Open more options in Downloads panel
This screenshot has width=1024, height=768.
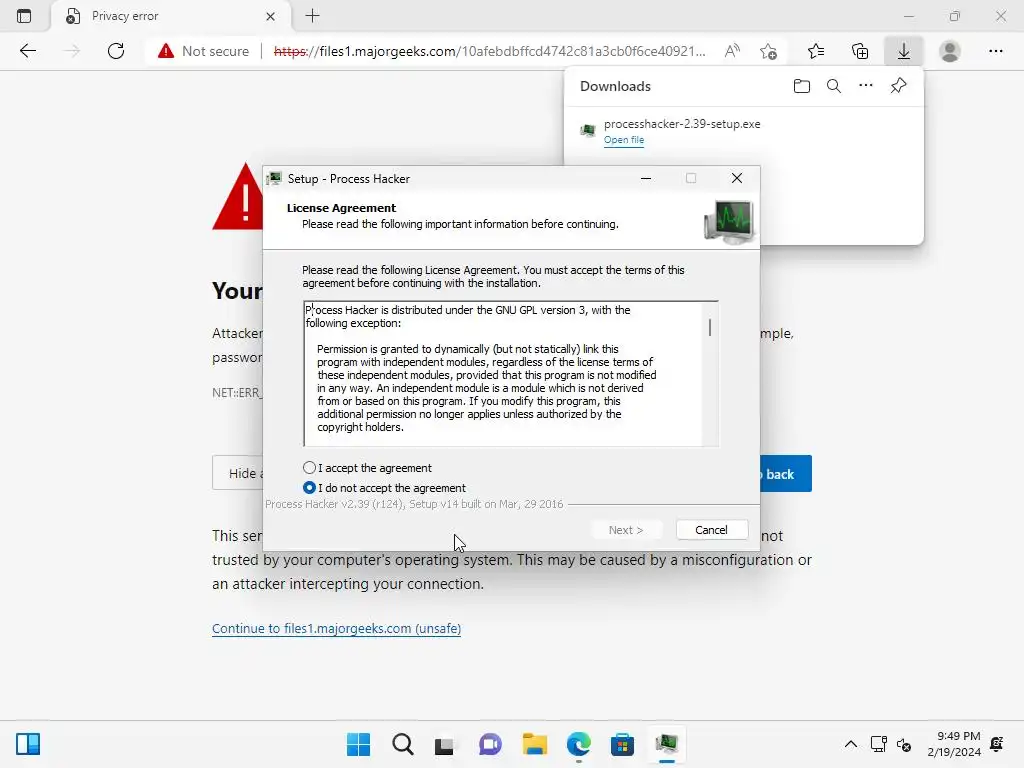pyautogui.click(x=865, y=86)
